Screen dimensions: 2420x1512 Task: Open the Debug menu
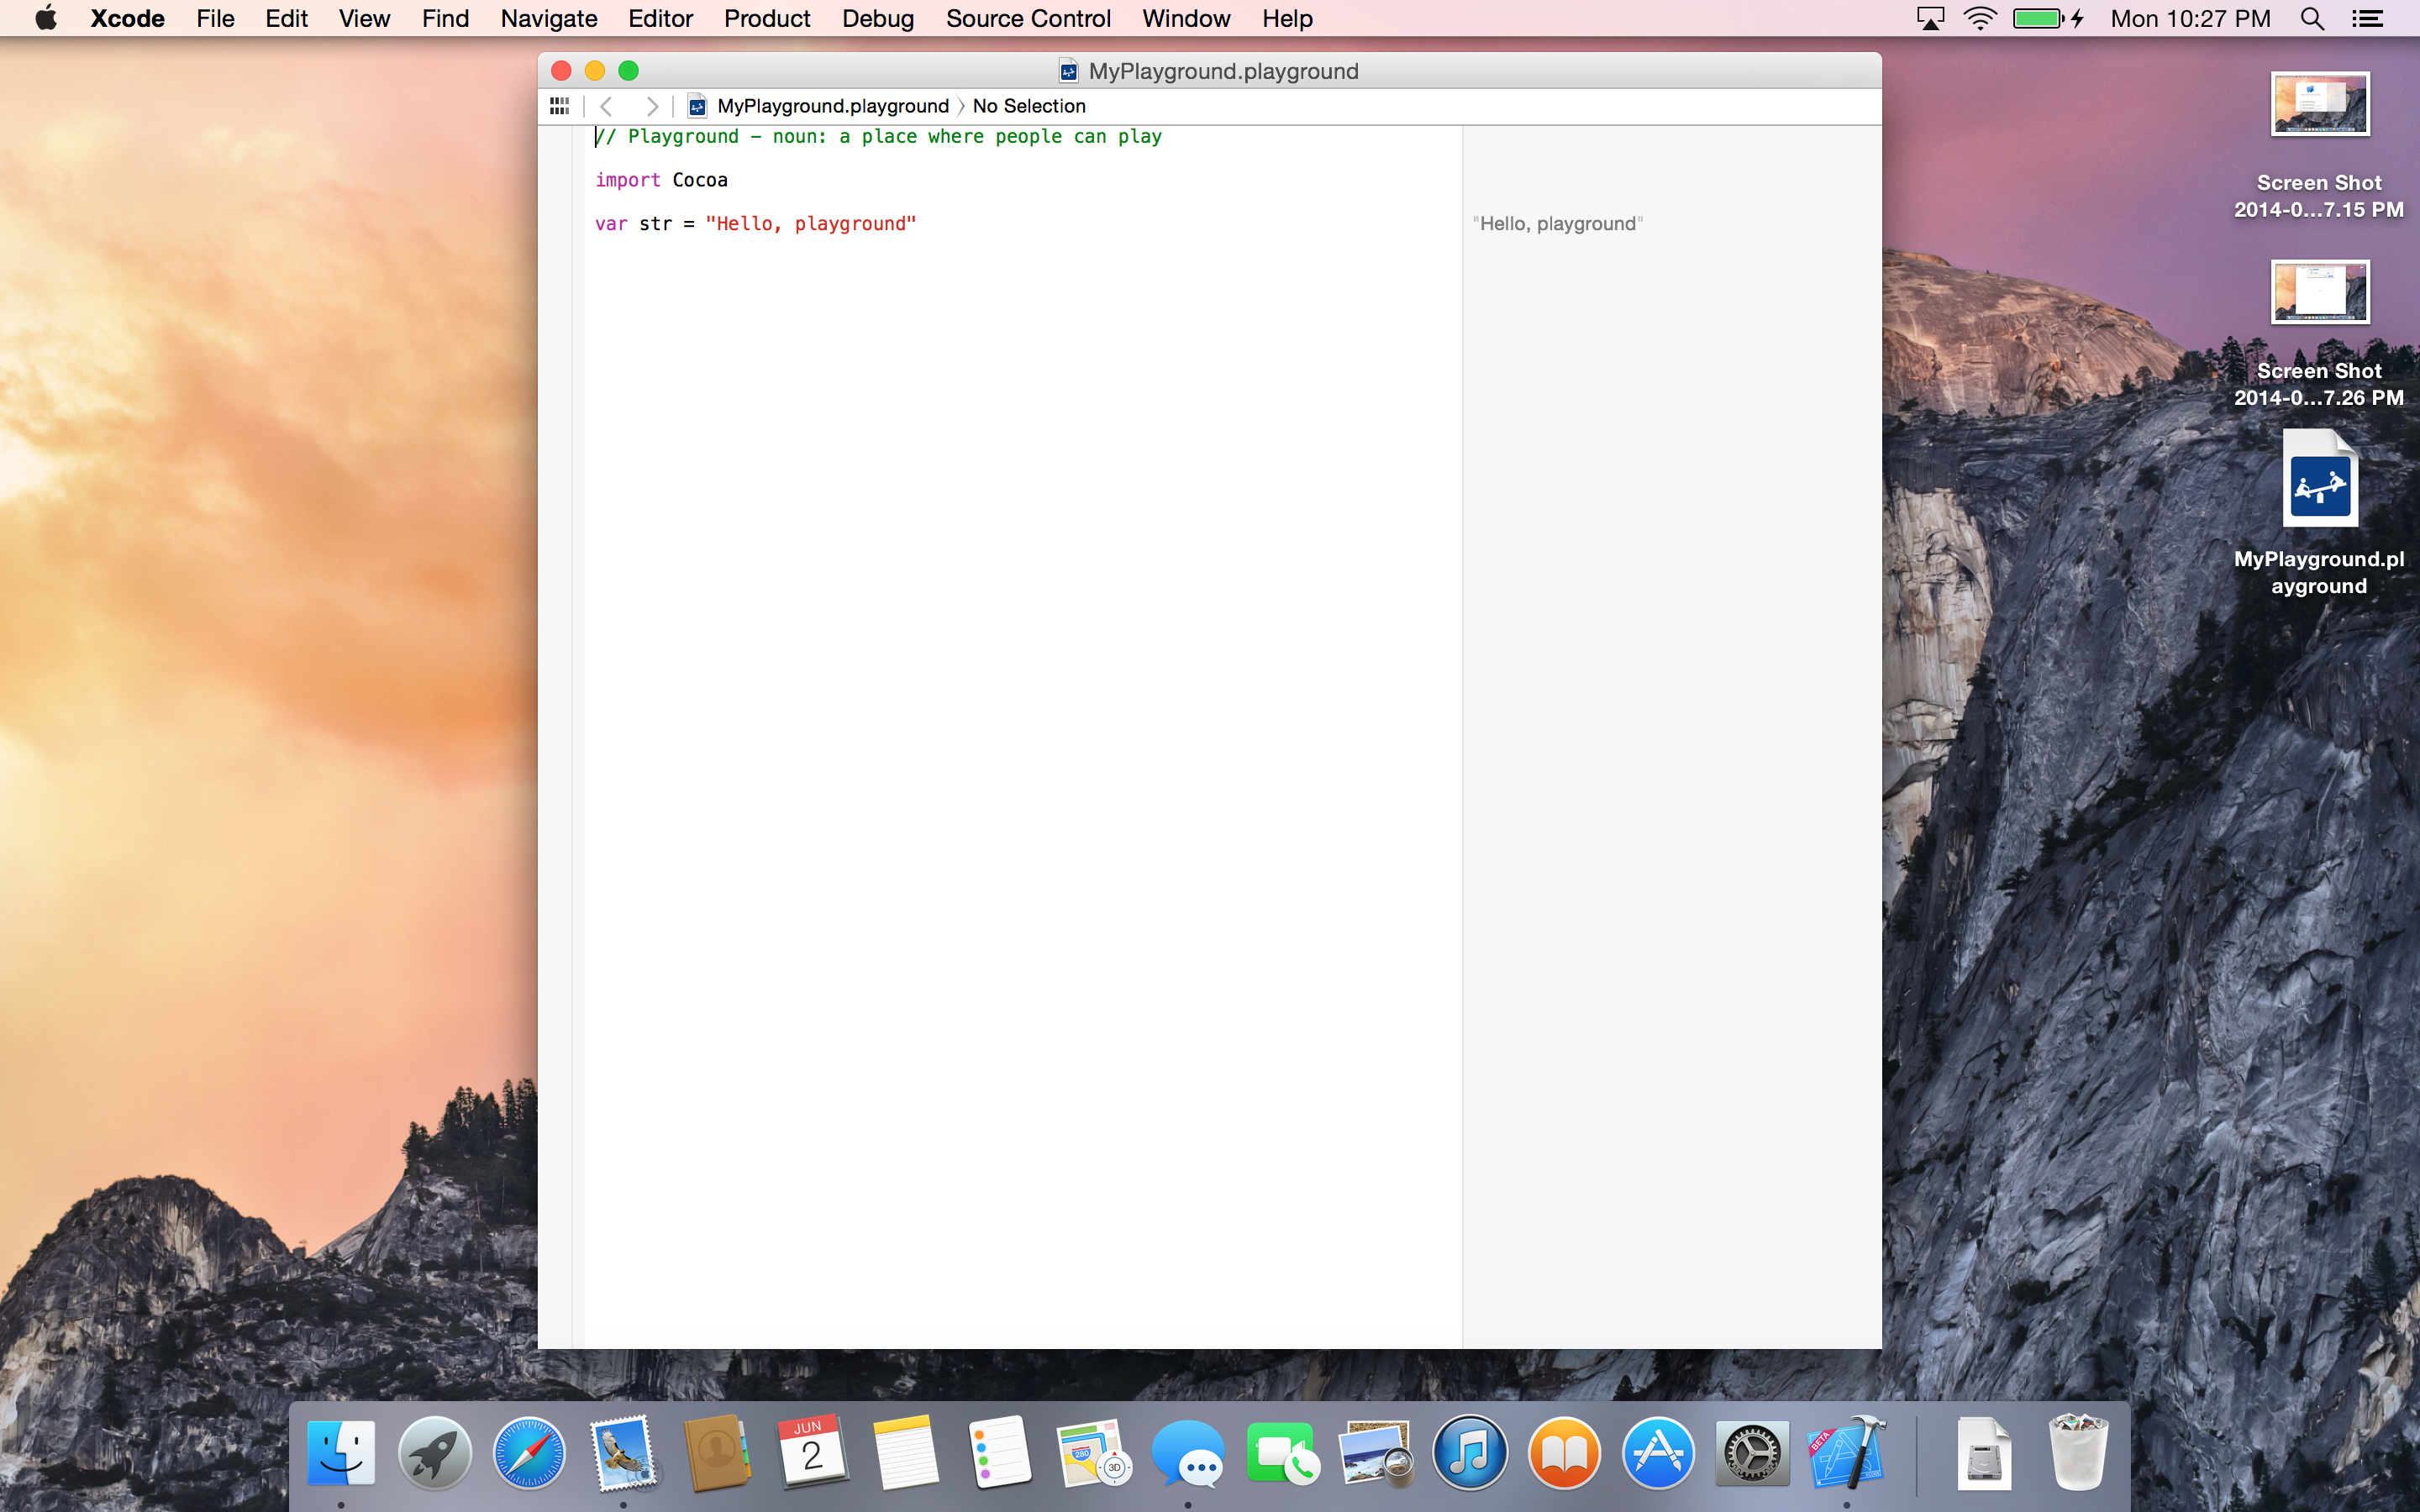tap(877, 19)
